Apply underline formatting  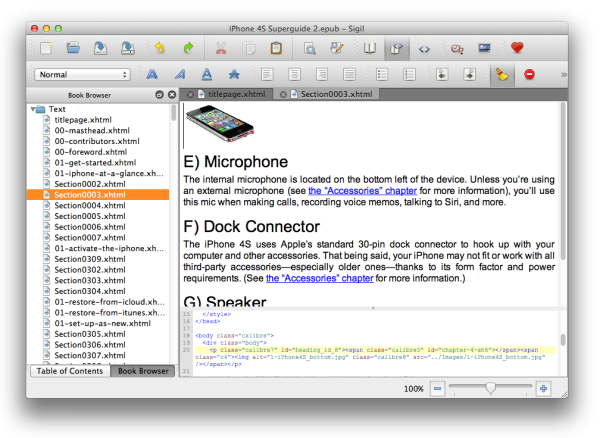(x=207, y=74)
